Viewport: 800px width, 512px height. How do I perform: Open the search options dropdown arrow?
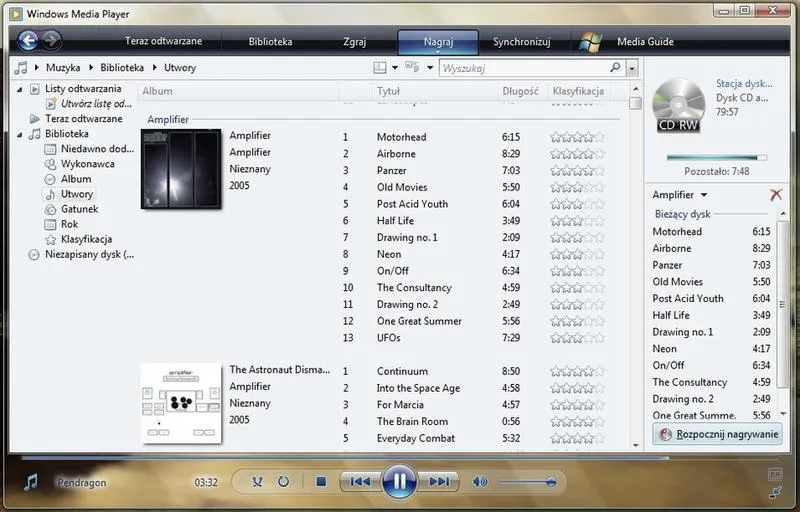point(632,68)
